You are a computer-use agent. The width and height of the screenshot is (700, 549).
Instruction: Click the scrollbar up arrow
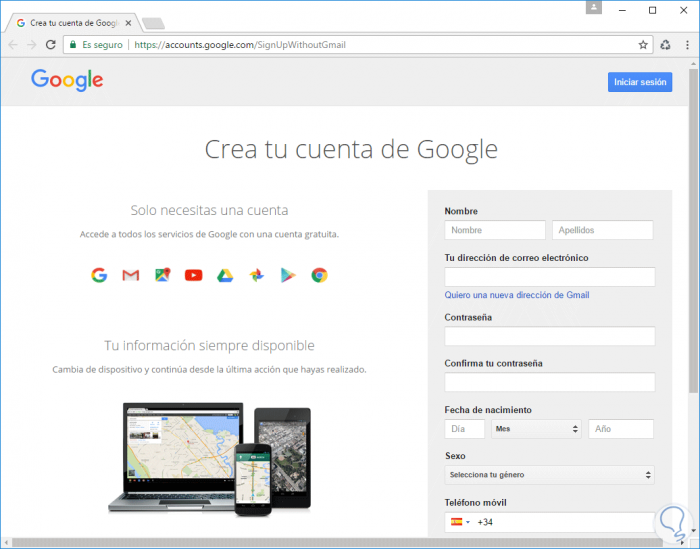[x=693, y=64]
